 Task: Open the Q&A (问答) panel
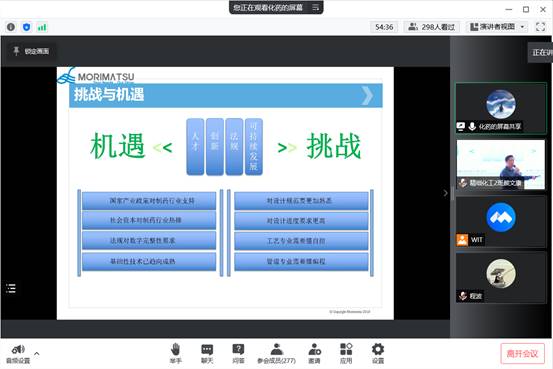238,353
